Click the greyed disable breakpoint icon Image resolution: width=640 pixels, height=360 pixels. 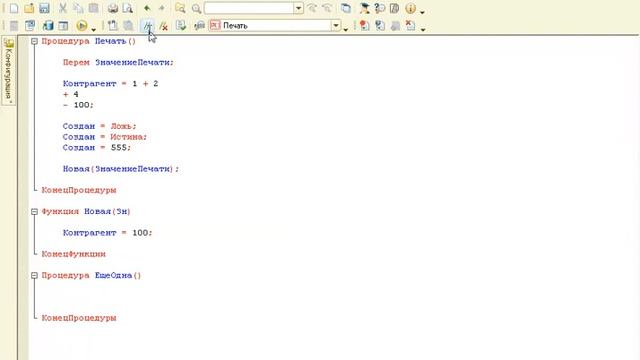[x=395, y=26]
